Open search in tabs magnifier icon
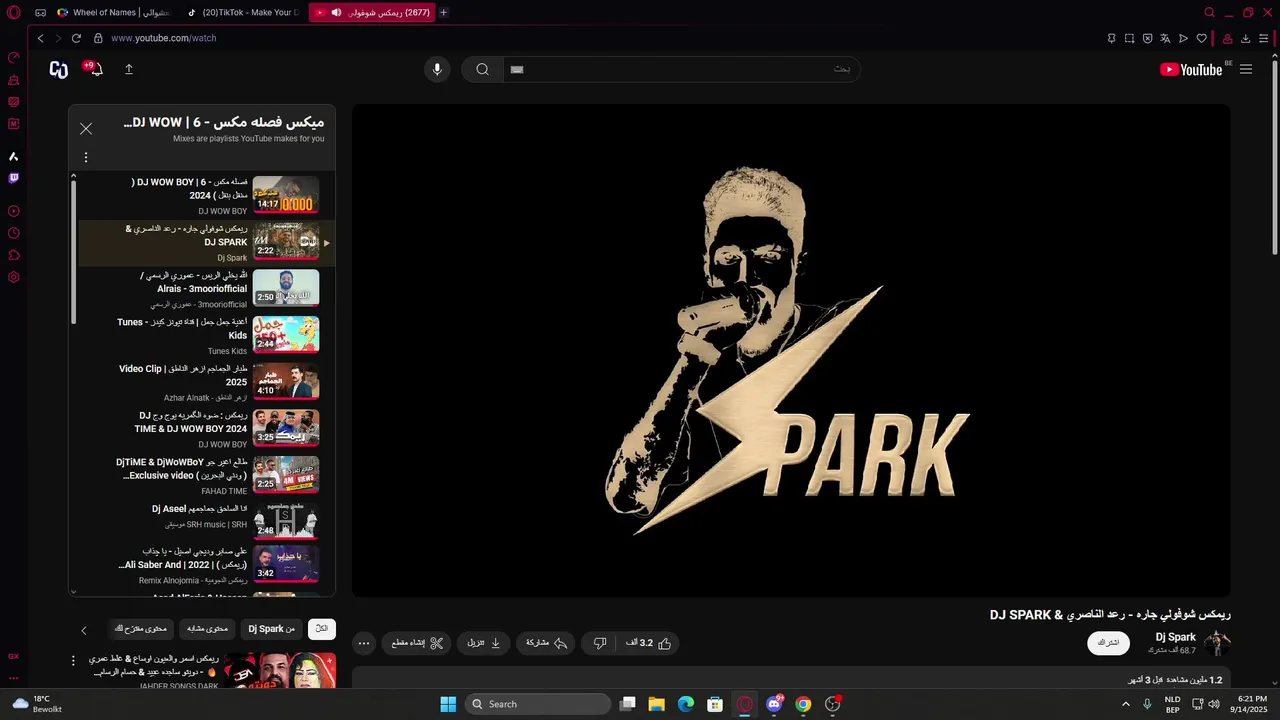 [1209, 12]
